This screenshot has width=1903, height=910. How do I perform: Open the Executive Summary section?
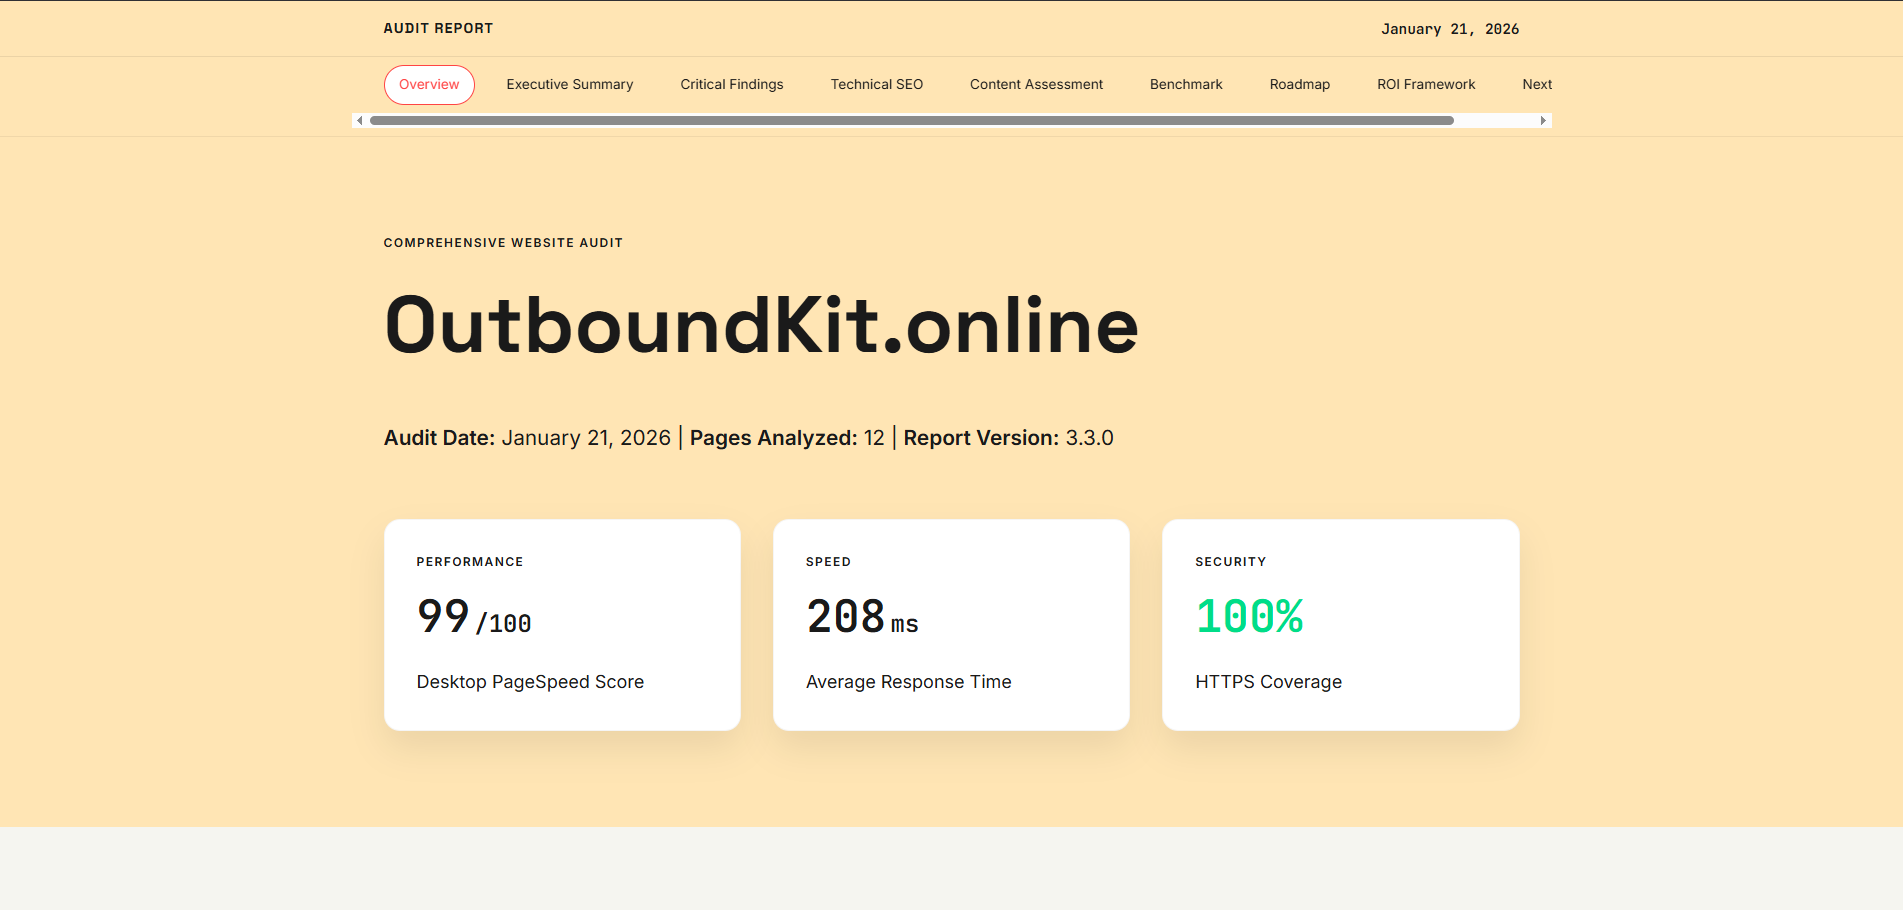point(569,84)
